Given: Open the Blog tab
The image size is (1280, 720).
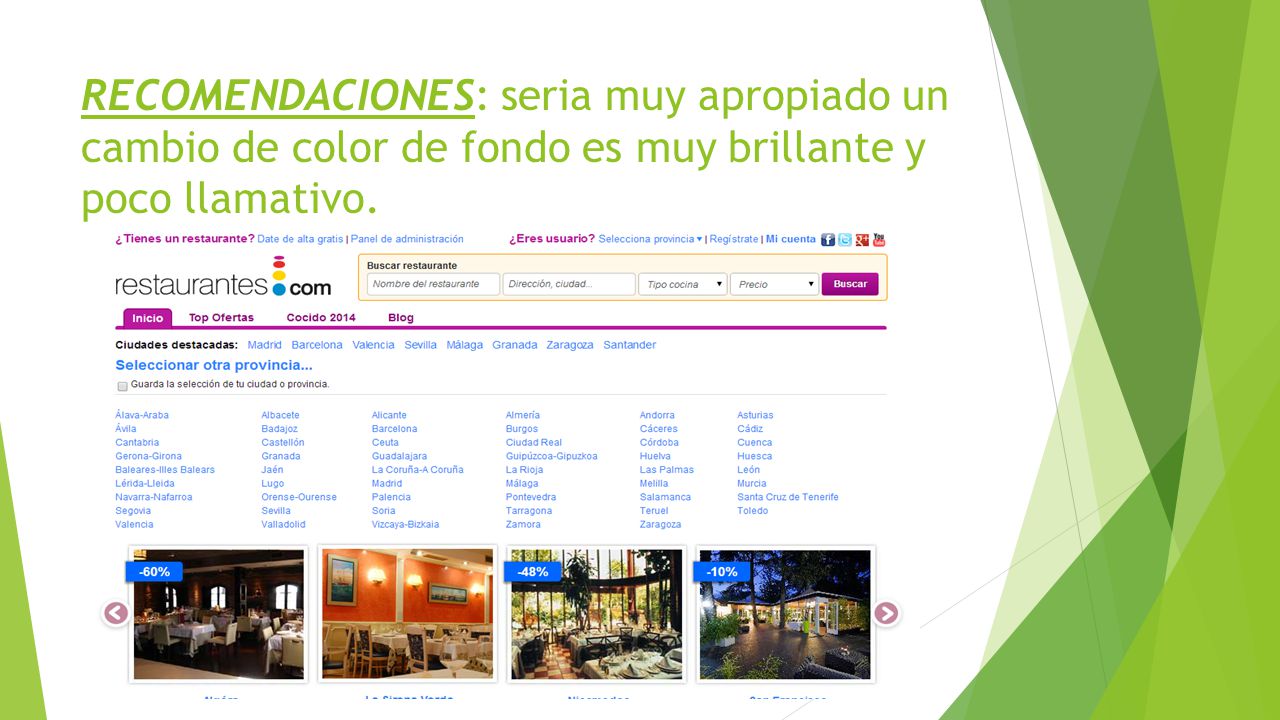Looking at the screenshot, I should pos(401,318).
